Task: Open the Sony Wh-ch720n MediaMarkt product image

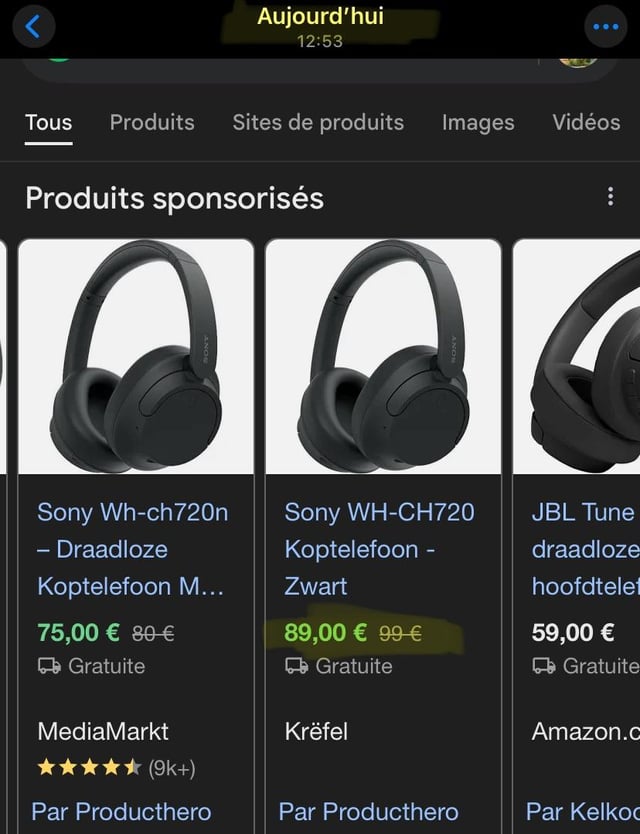Action: tap(136, 356)
